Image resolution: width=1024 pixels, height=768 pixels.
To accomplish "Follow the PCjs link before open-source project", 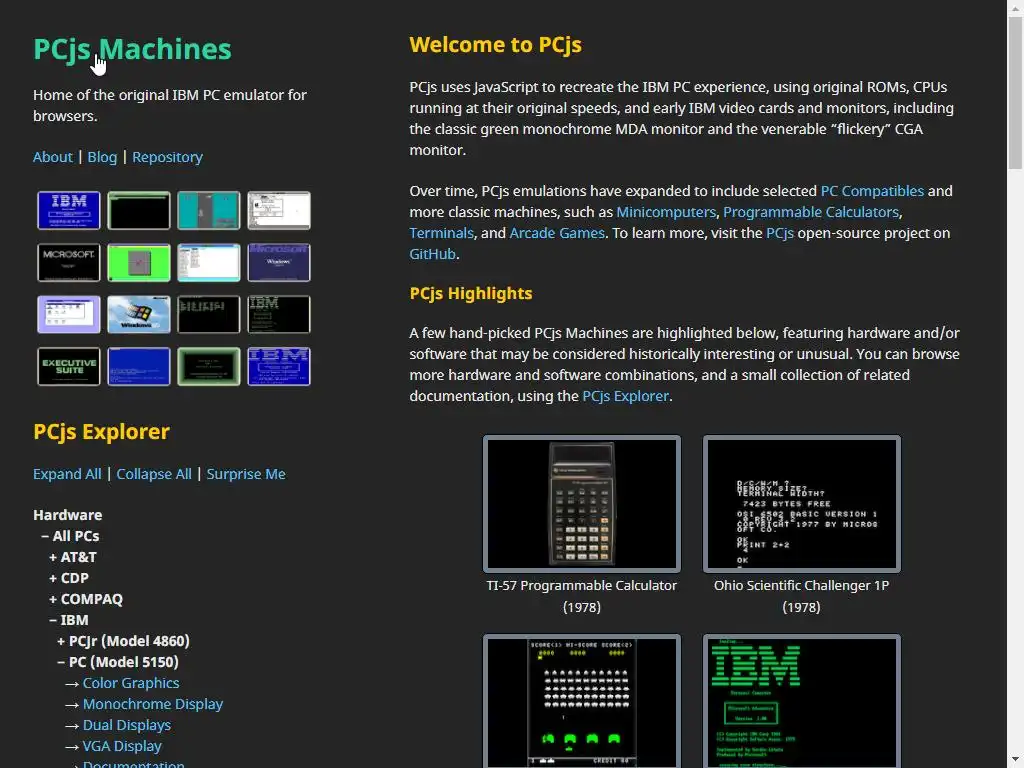I will click(780, 232).
